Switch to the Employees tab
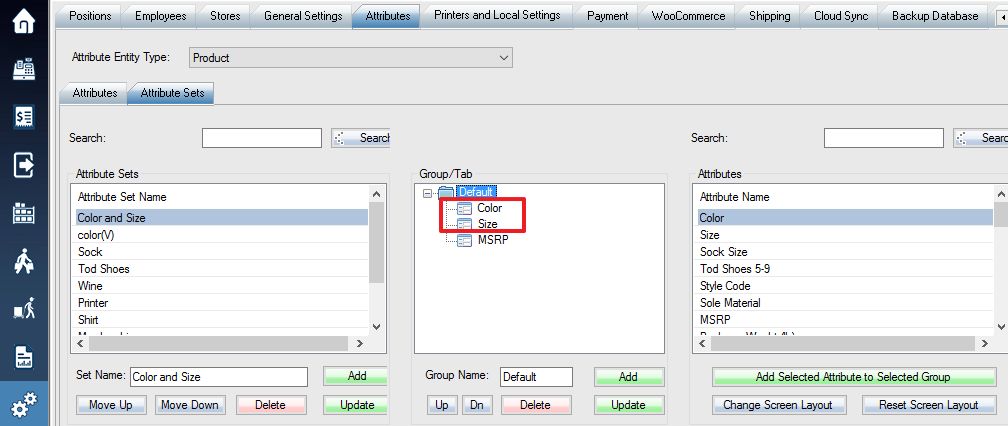Image resolution: width=1008 pixels, height=426 pixels. click(160, 15)
